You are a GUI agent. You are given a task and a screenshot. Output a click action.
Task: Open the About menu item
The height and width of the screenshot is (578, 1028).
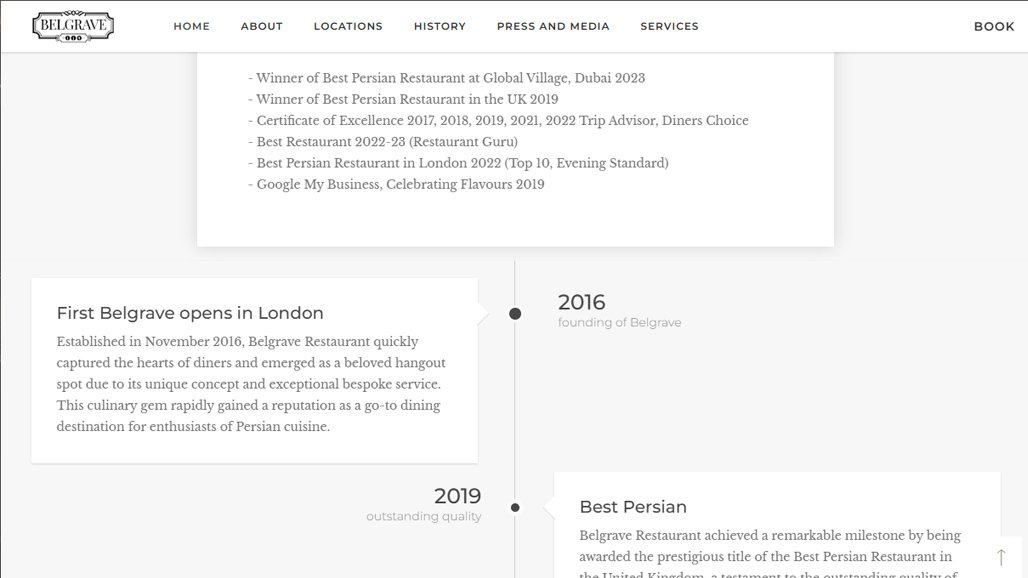pyautogui.click(x=261, y=26)
